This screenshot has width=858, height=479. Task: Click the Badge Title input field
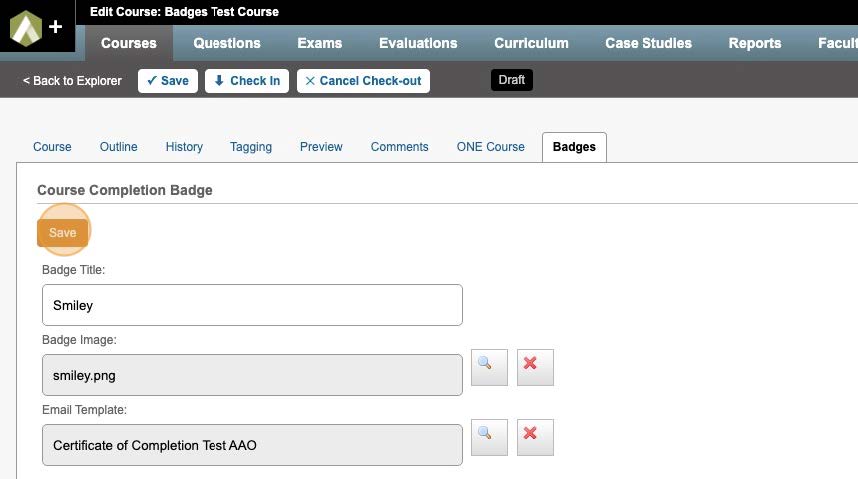[252, 305]
